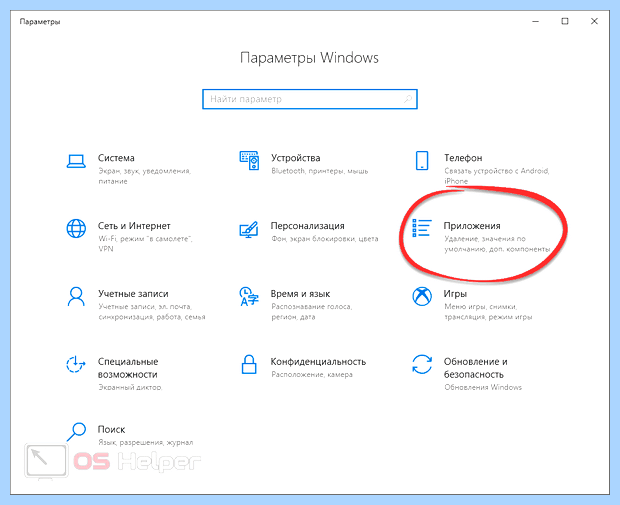Open the Учетные записи heading
The image size is (620, 505).
133,294
